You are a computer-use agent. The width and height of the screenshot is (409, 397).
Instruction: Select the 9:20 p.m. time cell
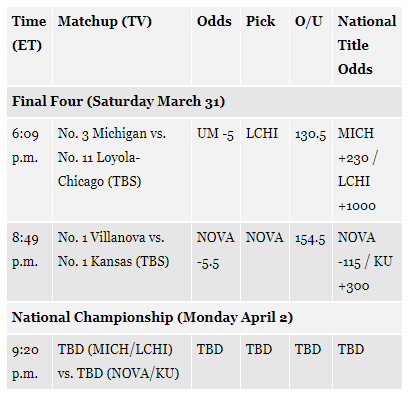pyautogui.click(x=29, y=362)
